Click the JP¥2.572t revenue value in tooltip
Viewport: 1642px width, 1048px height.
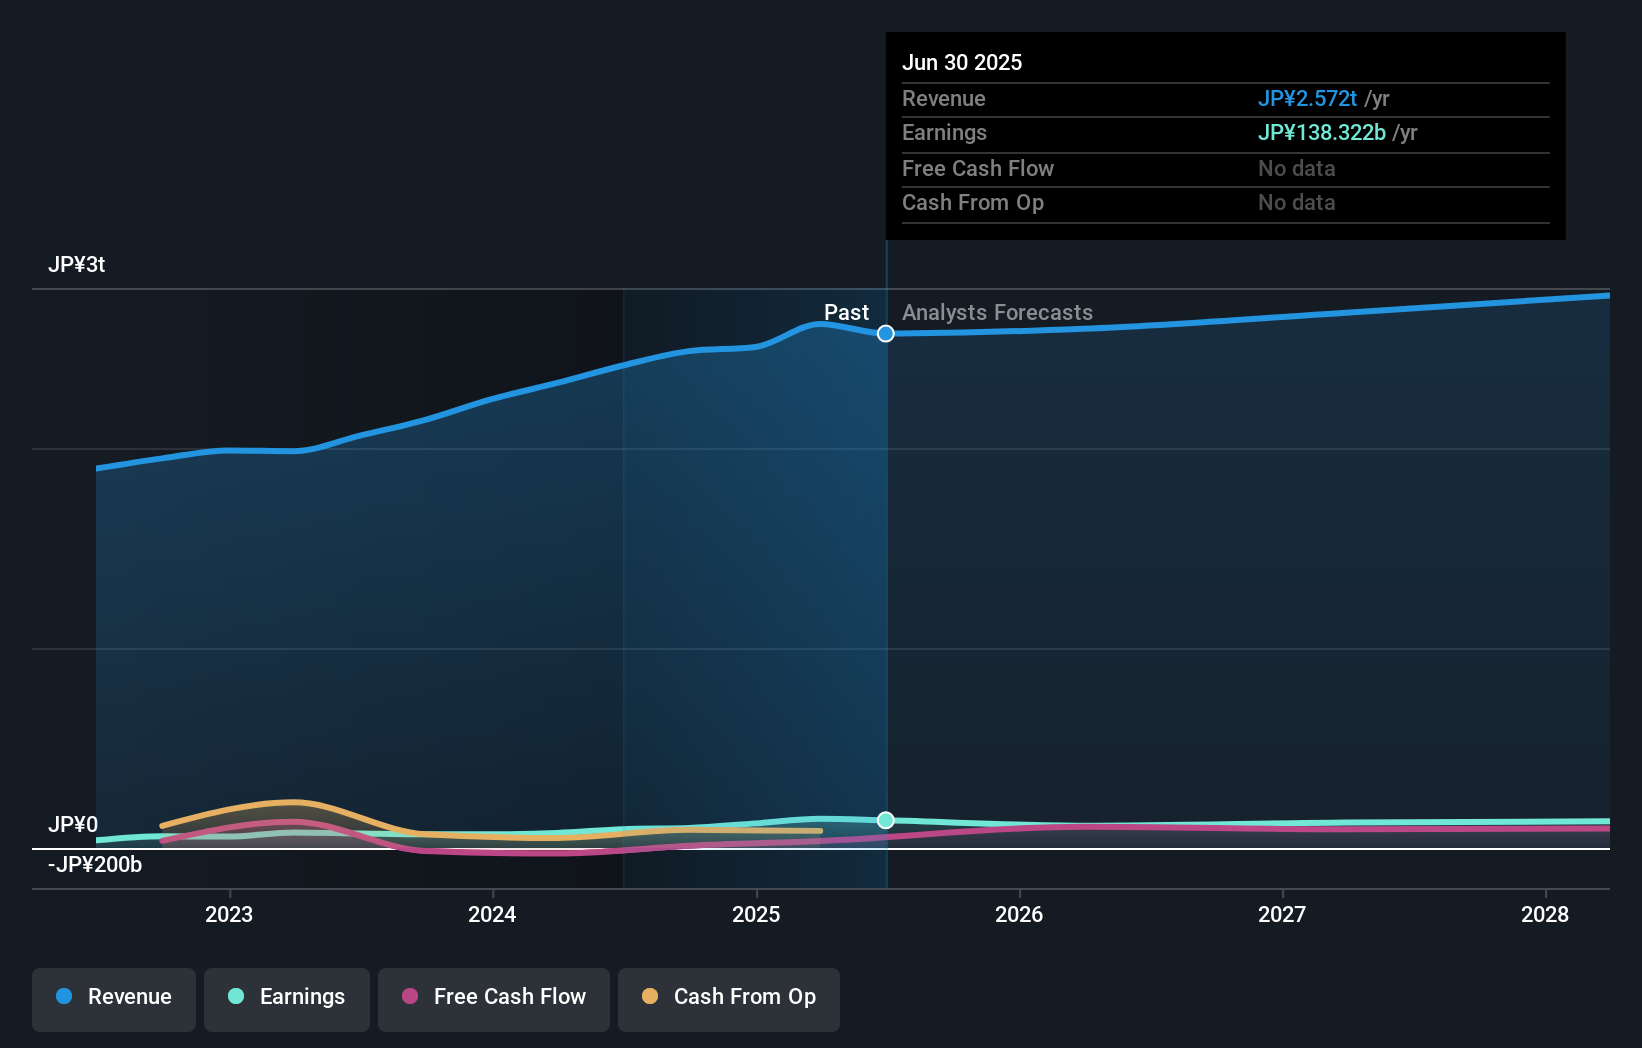coord(1307,99)
